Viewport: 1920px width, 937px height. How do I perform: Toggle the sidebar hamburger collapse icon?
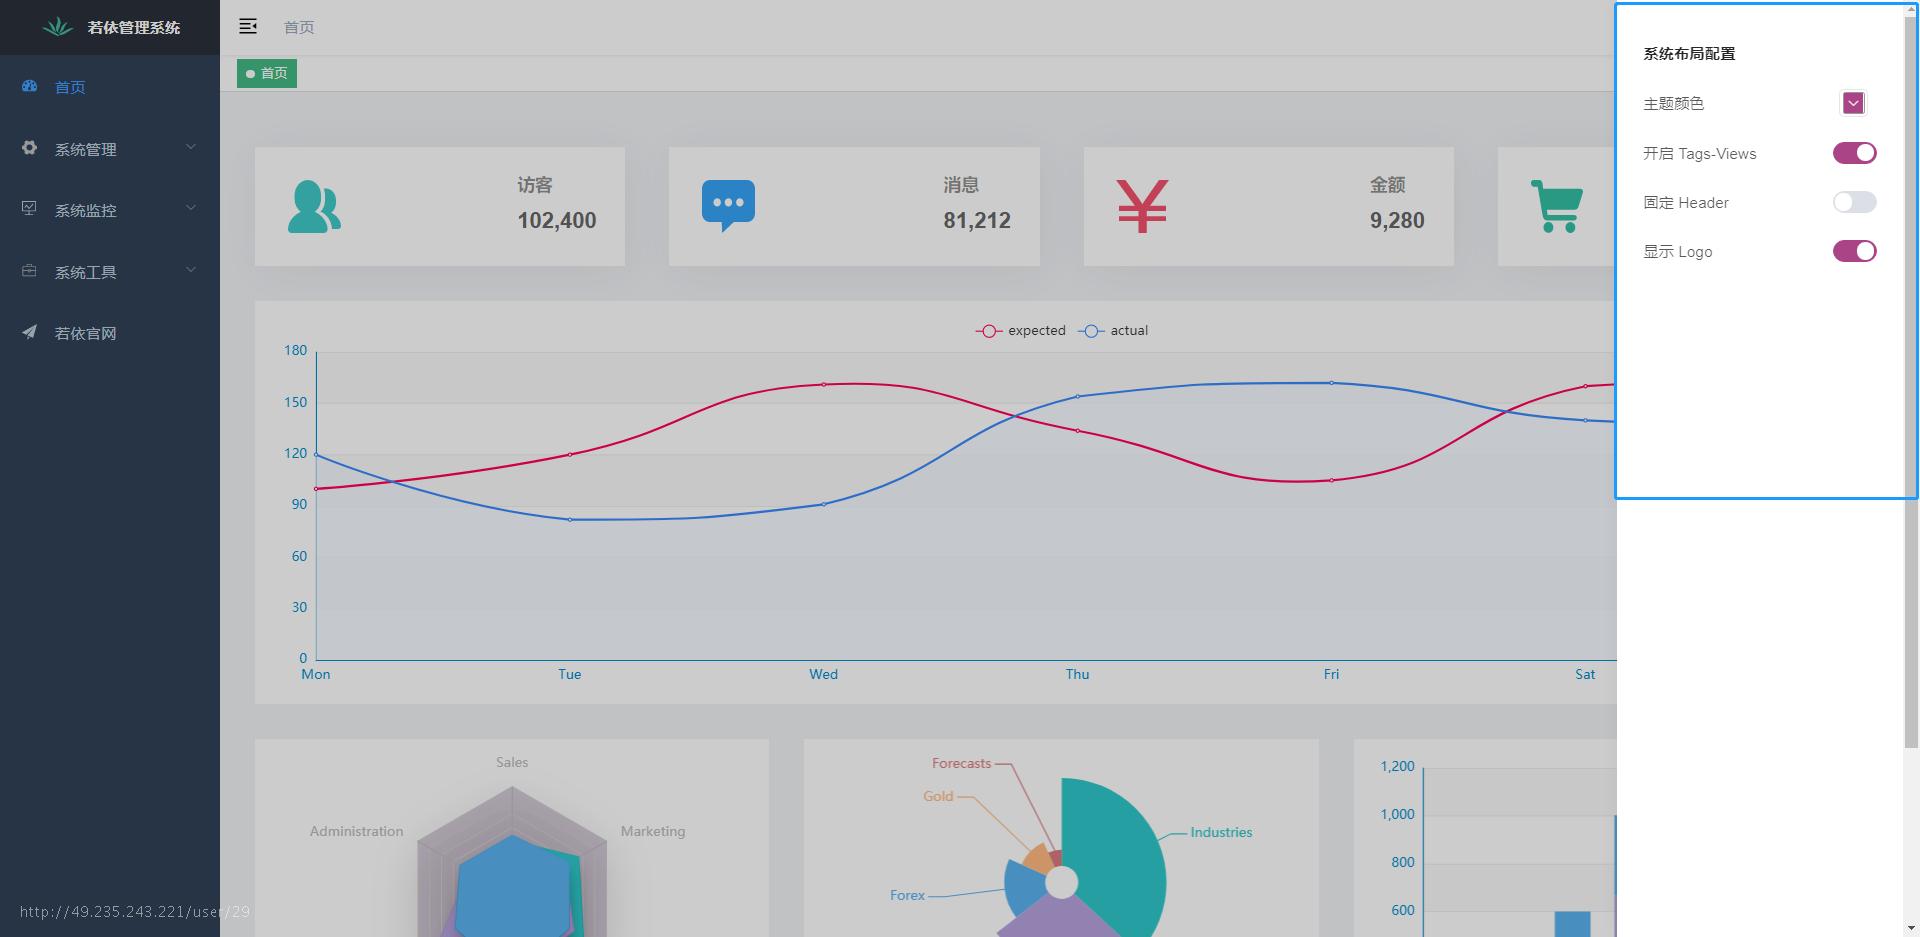pos(248,26)
